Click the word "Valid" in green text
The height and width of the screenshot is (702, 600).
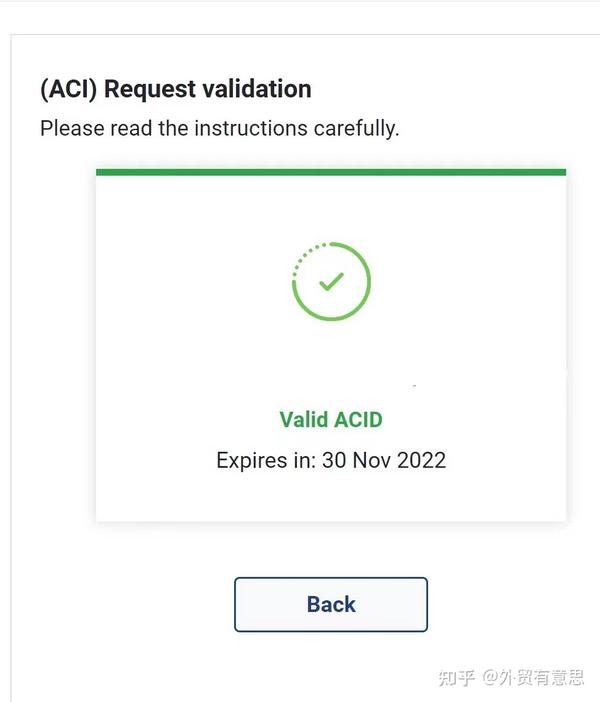pyautogui.click(x=304, y=419)
